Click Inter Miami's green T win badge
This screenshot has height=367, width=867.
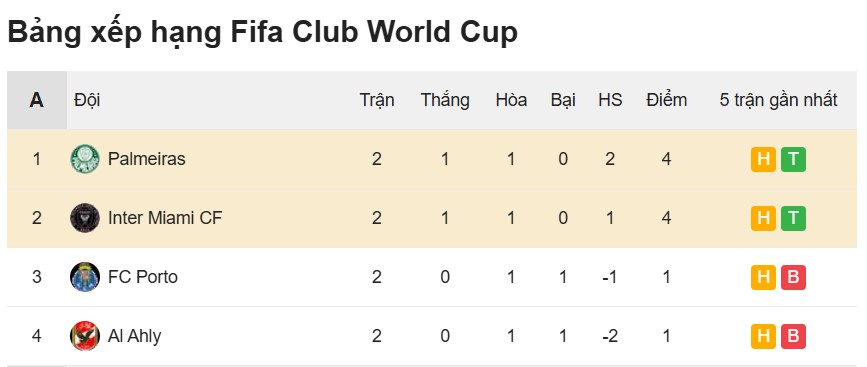(793, 218)
